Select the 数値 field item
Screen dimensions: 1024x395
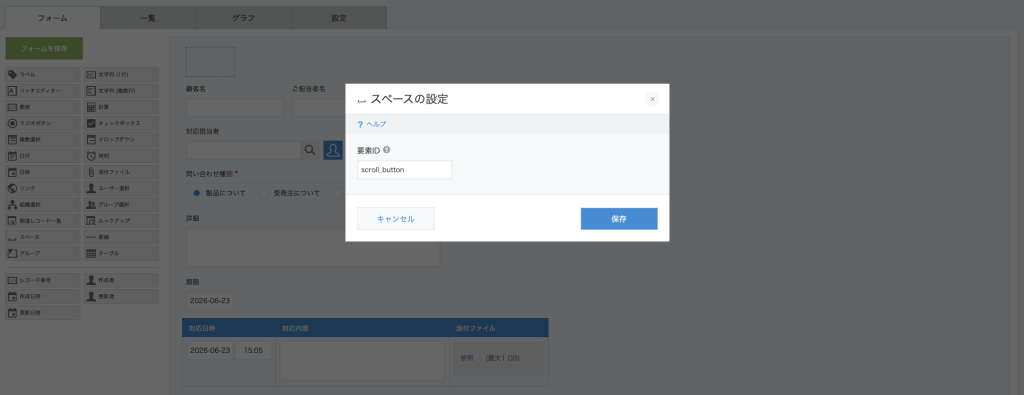tap(42, 107)
